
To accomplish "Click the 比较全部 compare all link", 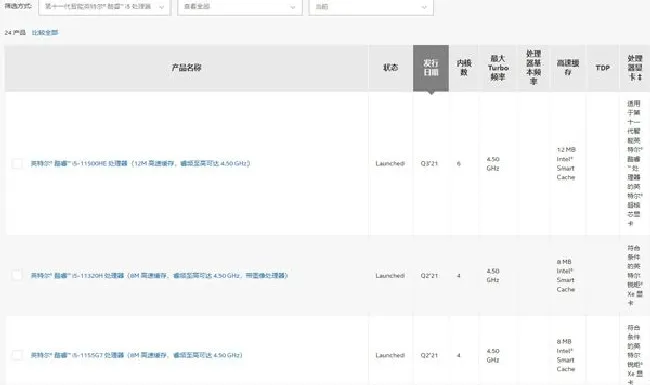I will pos(45,32).
